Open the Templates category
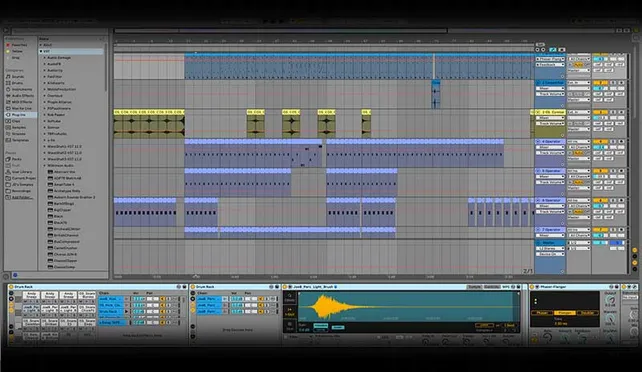The width and height of the screenshot is (642, 372). click(x=20, y=140)
